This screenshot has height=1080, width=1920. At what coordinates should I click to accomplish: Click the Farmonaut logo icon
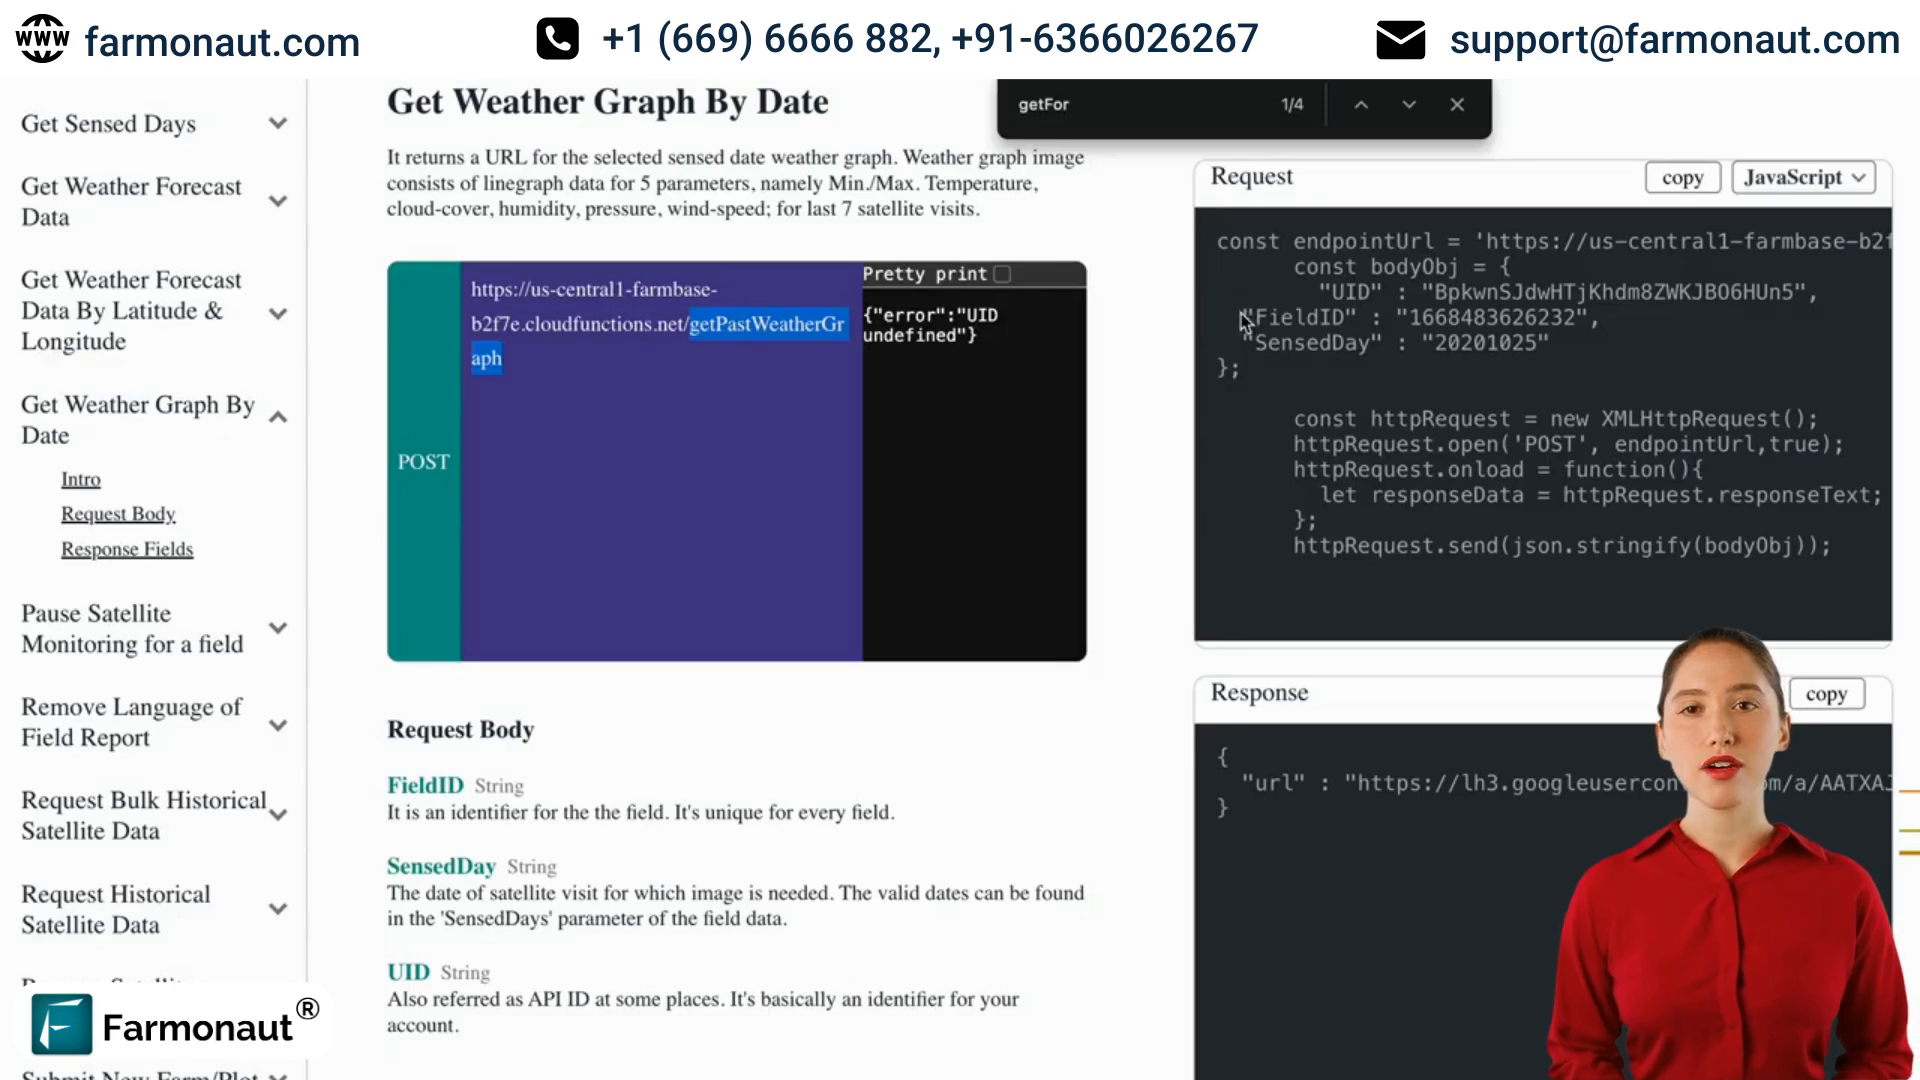pos(62,1025)
